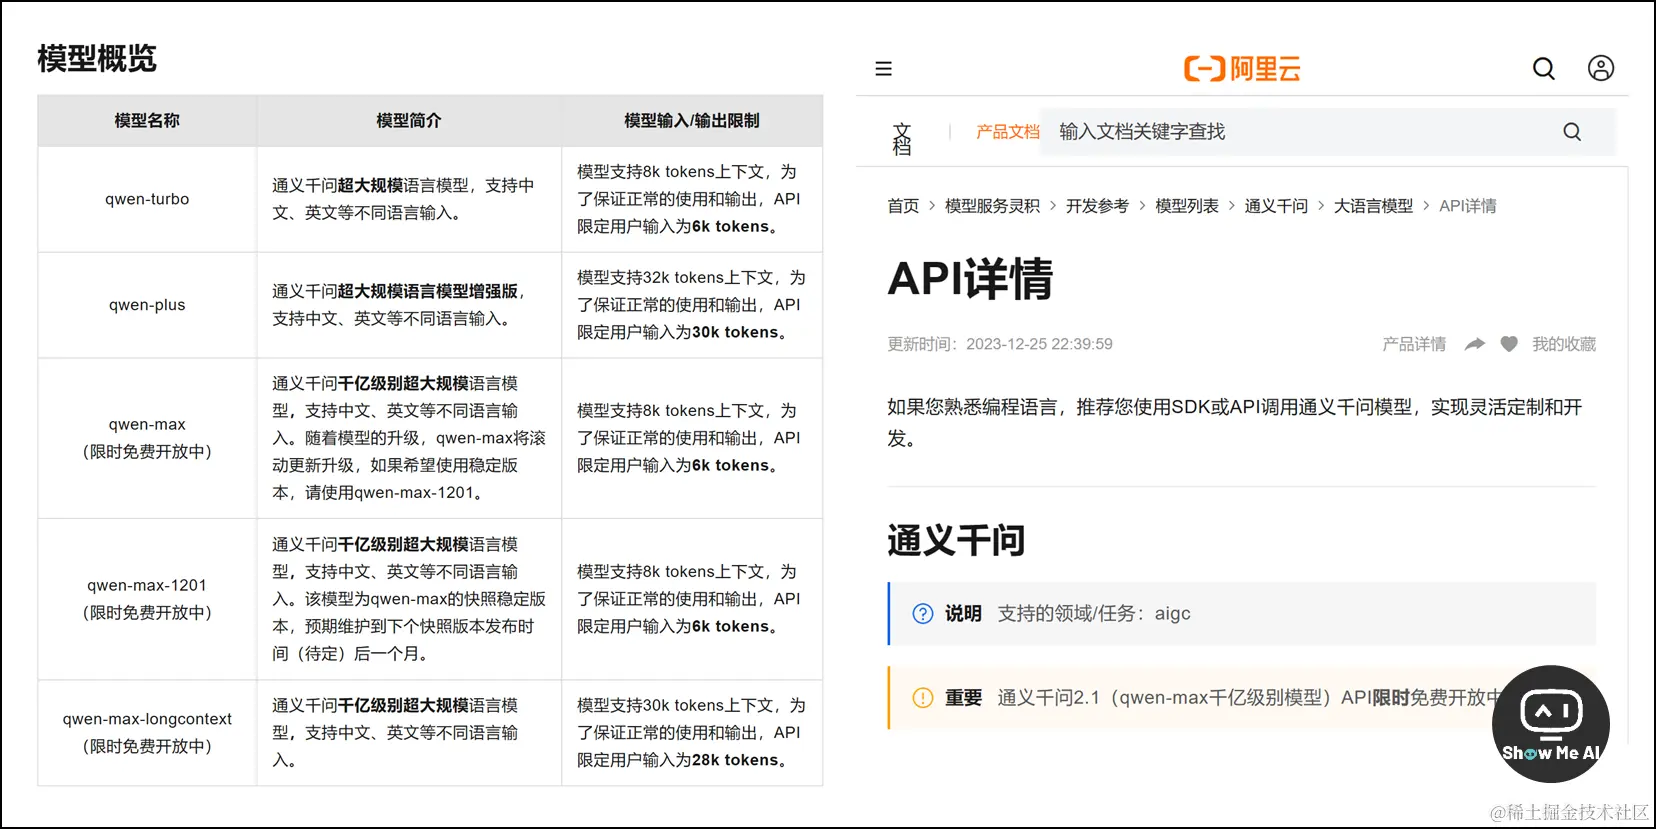Click the warning icon beside 重要

tap(923, 698)
